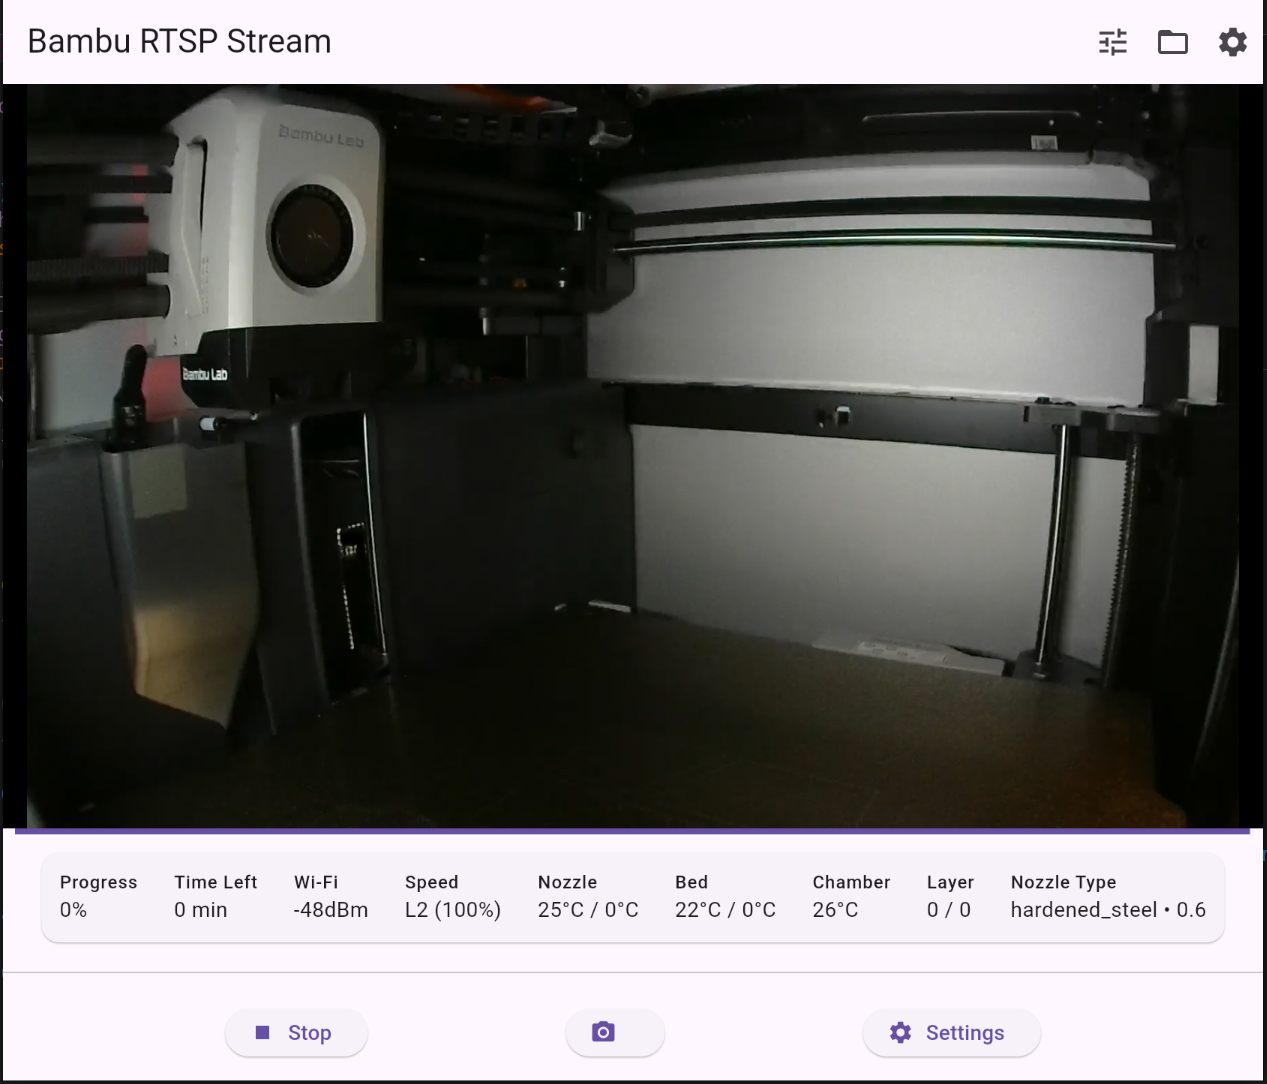
Task: Click the Chamber 26°C reading
Action: point(835,910)
